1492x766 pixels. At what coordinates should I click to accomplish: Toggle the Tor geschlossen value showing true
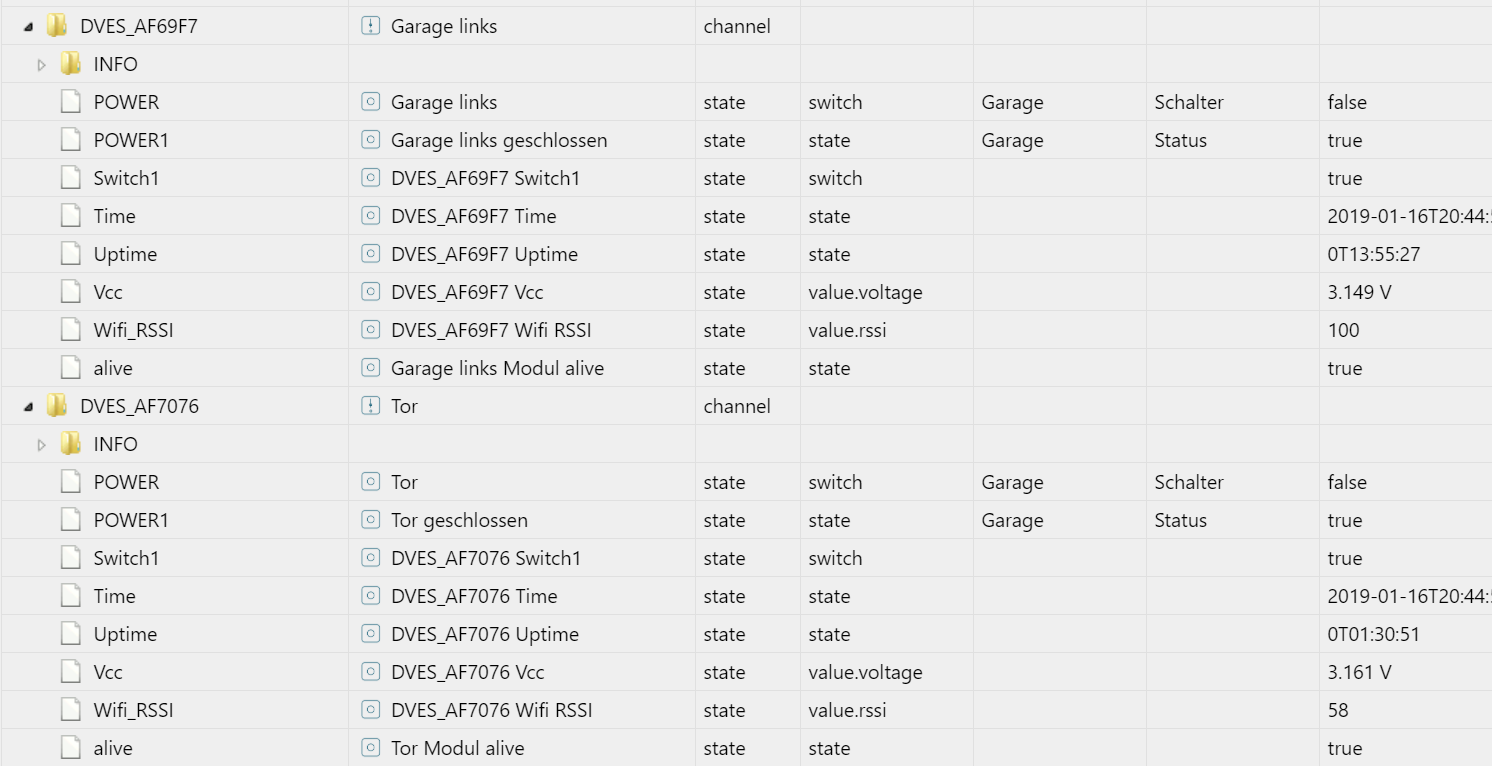(1345, 520)
